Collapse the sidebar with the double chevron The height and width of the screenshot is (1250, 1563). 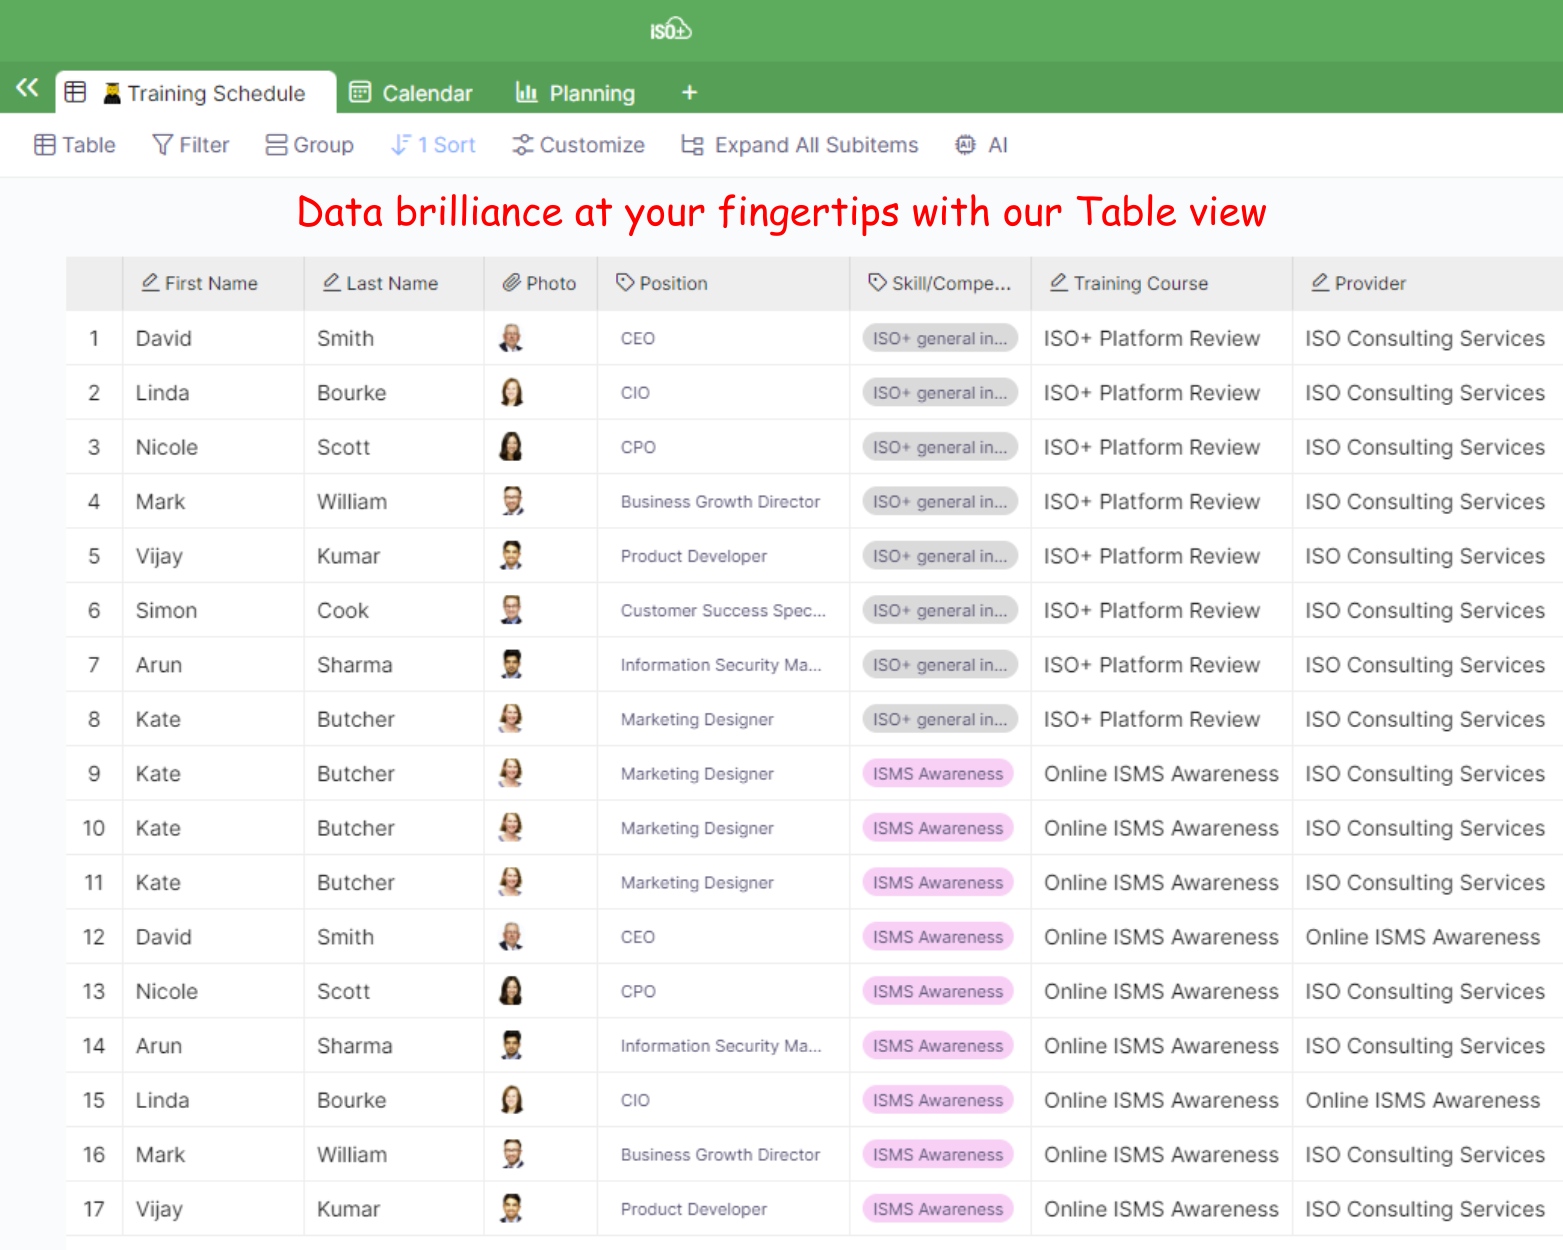point(27,88)
